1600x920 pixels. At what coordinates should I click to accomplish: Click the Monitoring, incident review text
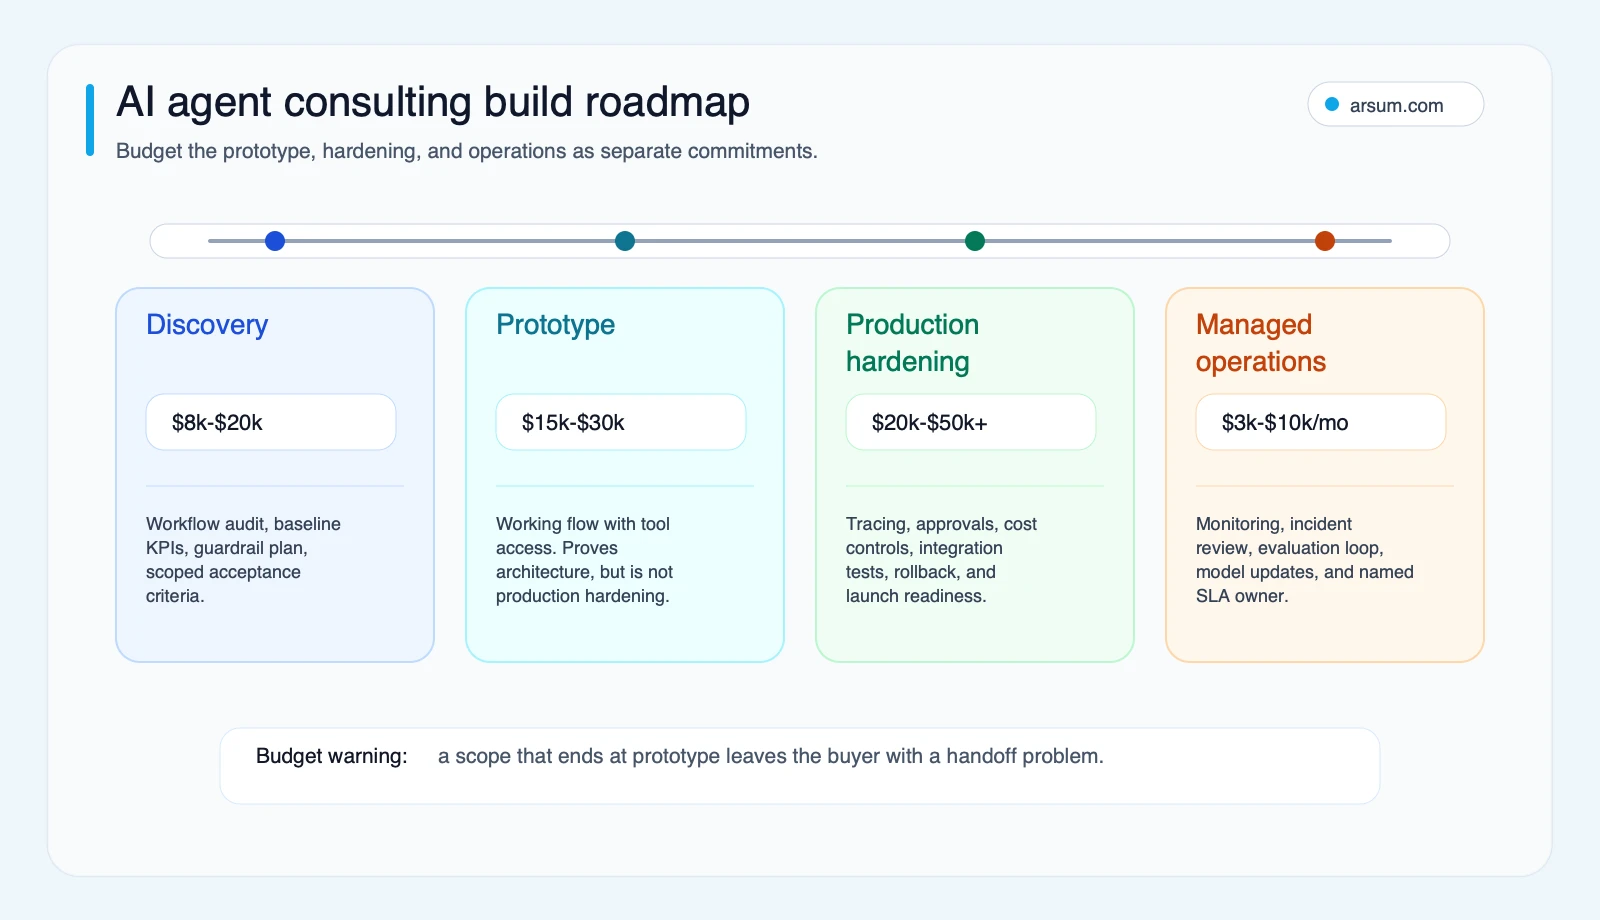click(1305, 560)
